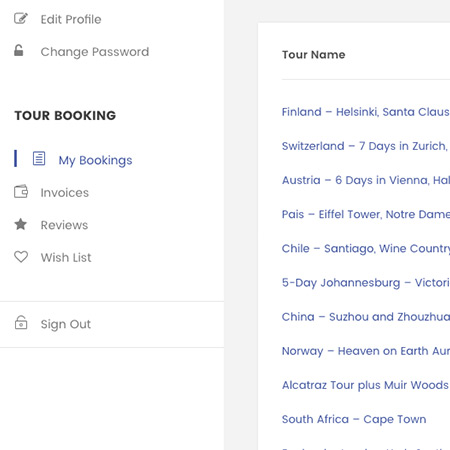Open the Edit Profile menu item
The height and width of the screenshot is (450, 450).
(71, 19)
